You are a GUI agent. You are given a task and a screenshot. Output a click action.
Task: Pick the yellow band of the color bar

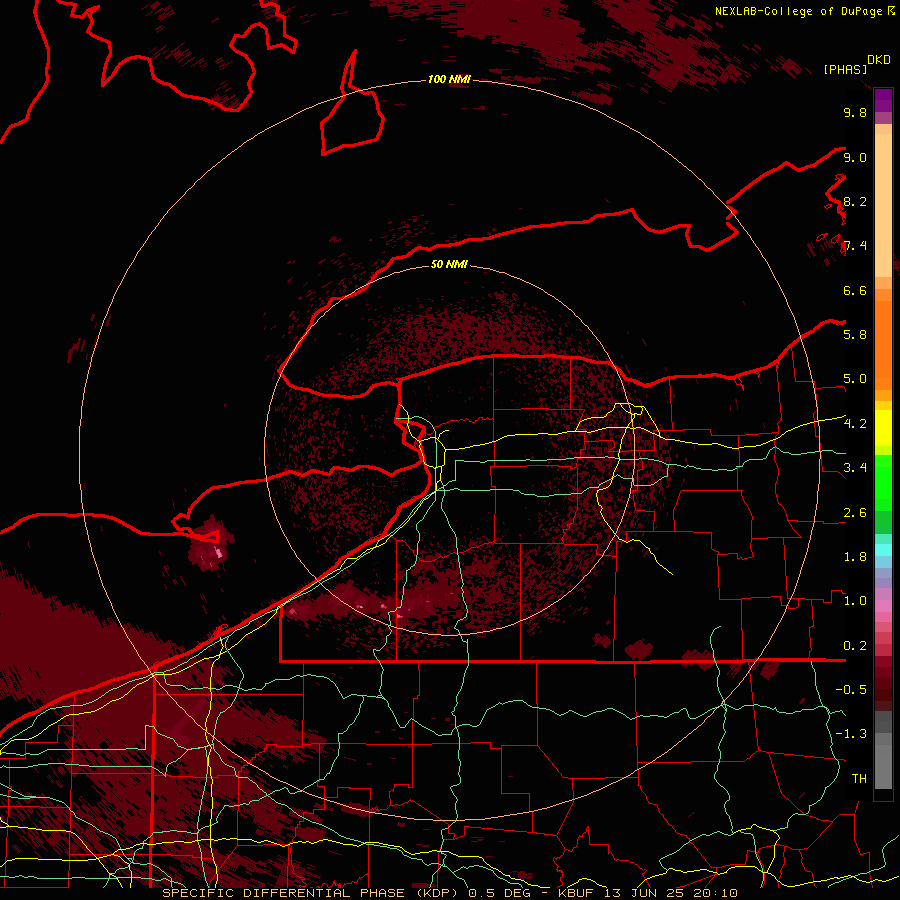pyautogui.click(x=883, y=428)
